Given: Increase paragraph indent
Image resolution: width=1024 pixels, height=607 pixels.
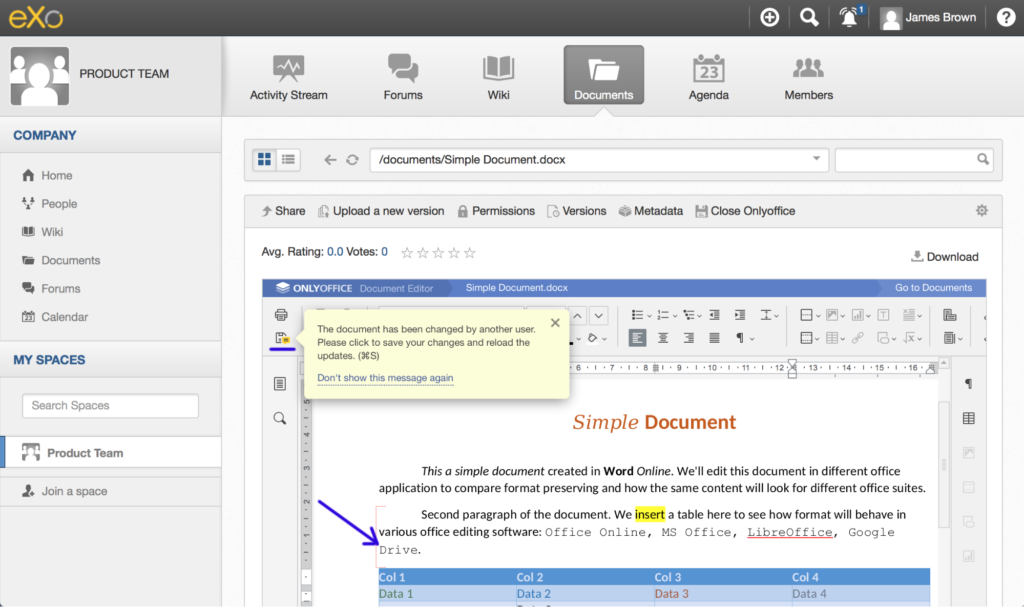Looking at the screenshot, I should (x=739, y=315).
